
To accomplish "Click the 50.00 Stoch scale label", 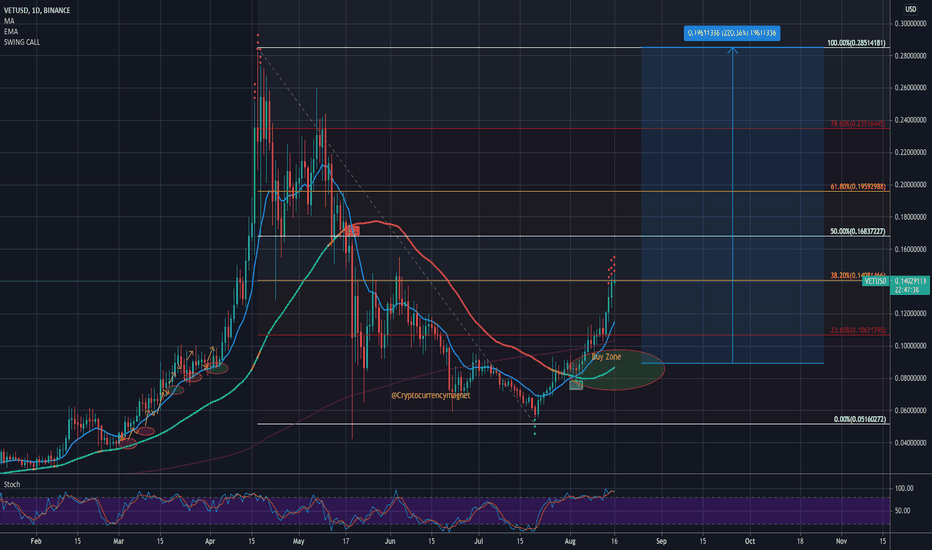I will pos(902,511).
